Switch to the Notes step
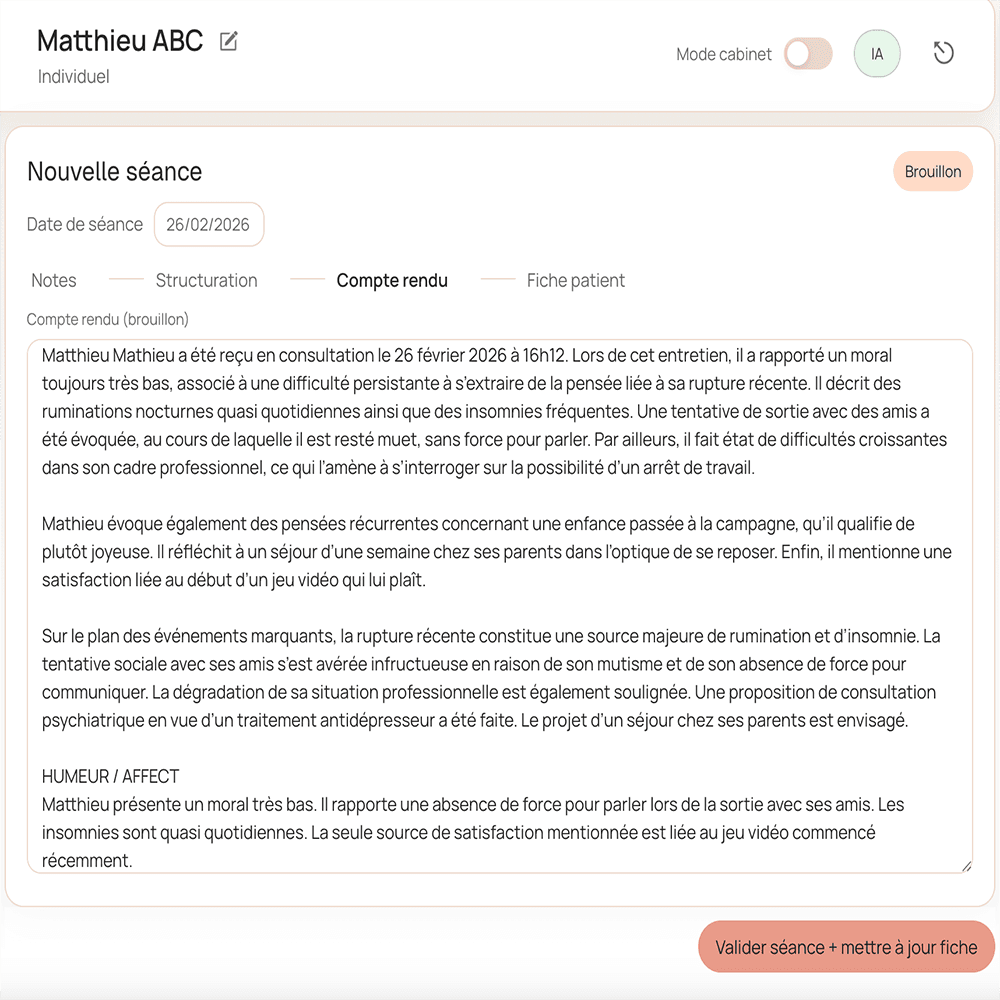Viewport: 1000px width, 1000px height. tap(54, 281)
